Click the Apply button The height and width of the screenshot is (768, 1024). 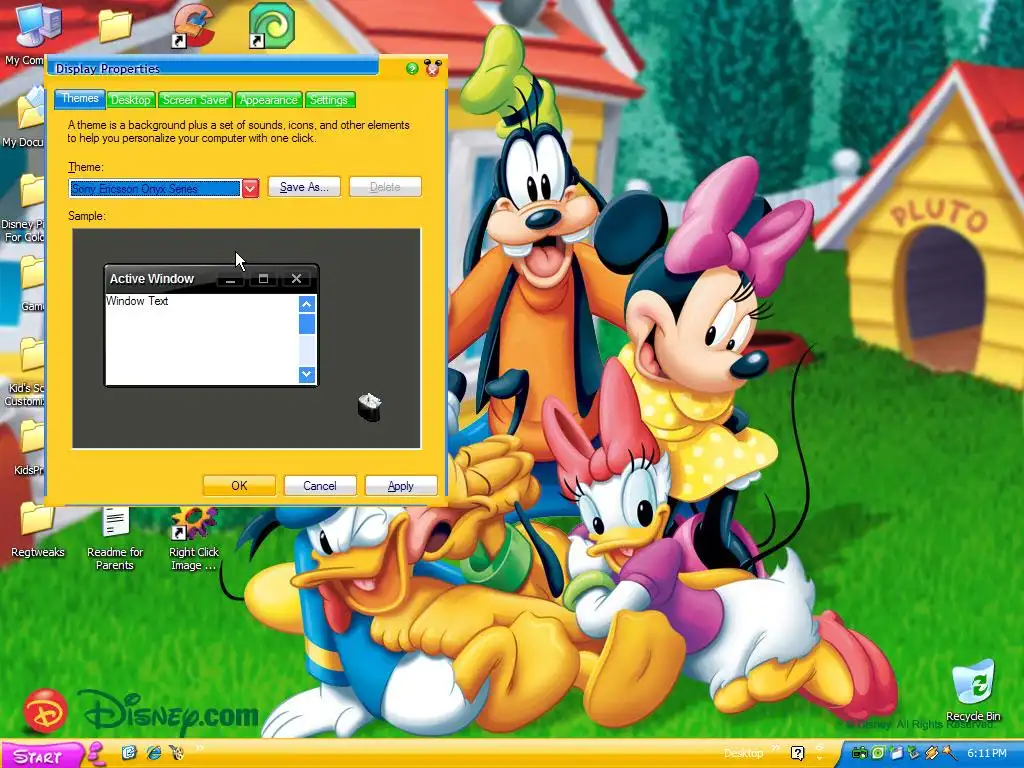[x=401, y=485]
